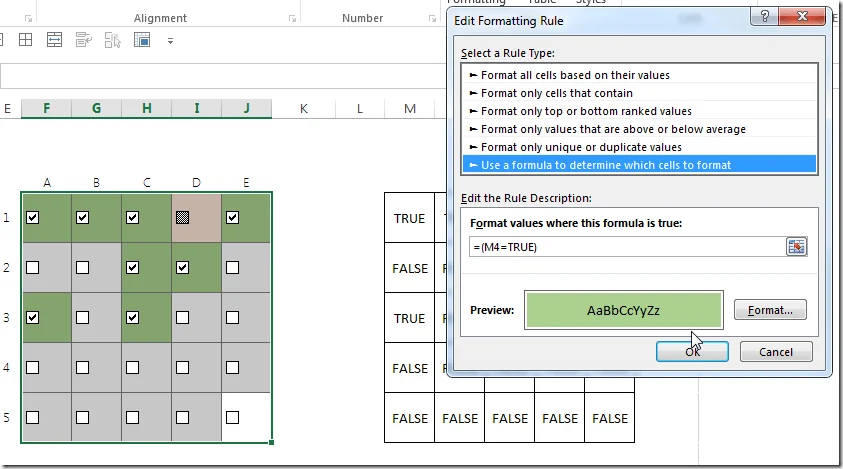Uncheck the checkbox in column A row 1

[x=33, y=217]
